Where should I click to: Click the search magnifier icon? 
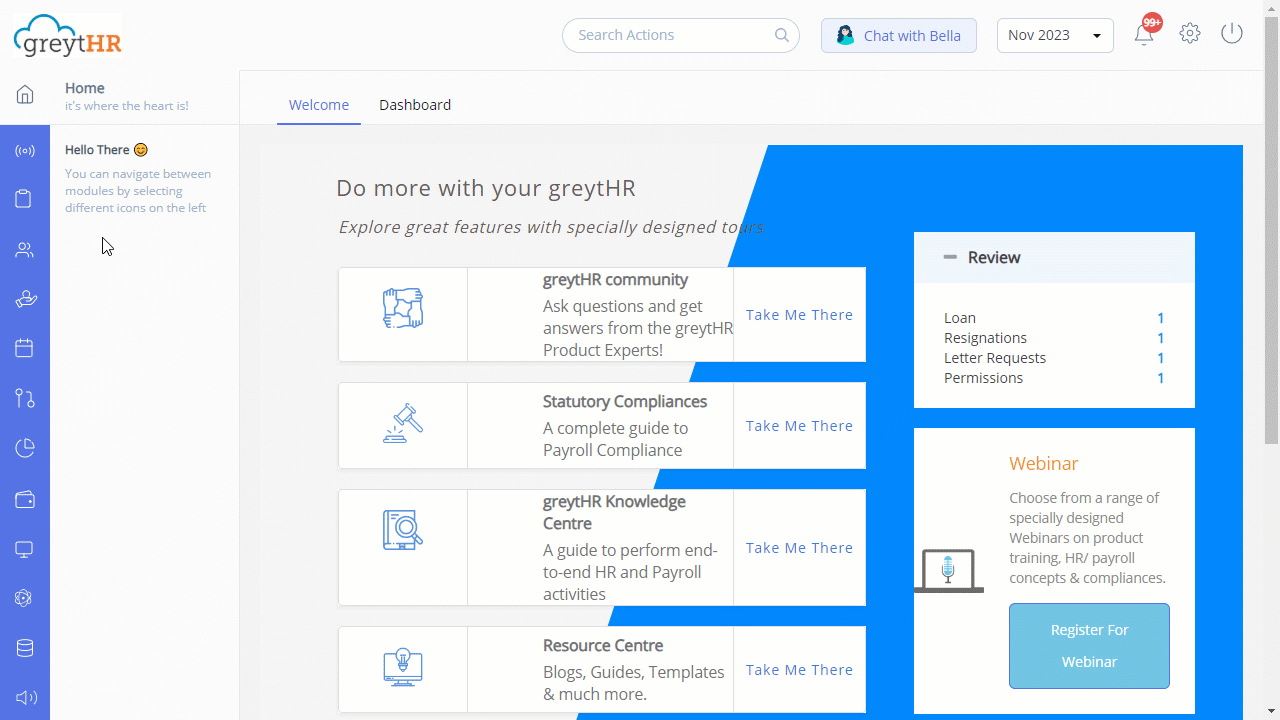pos(782,35)
